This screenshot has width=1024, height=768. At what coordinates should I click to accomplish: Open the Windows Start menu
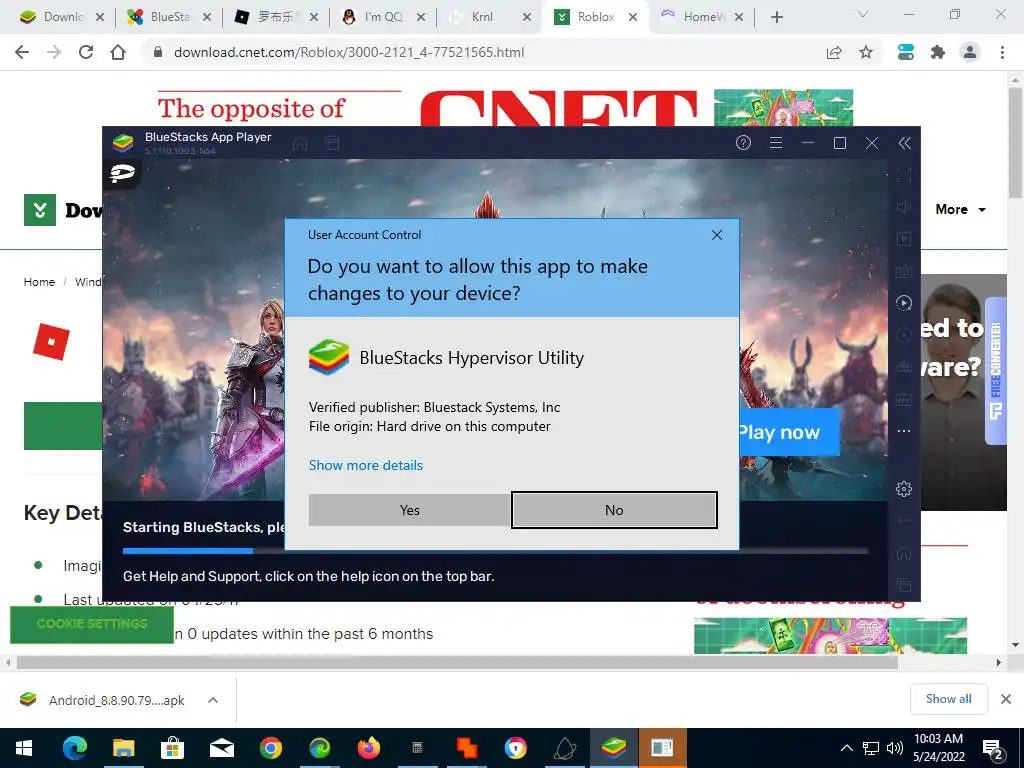coord(24,748)
